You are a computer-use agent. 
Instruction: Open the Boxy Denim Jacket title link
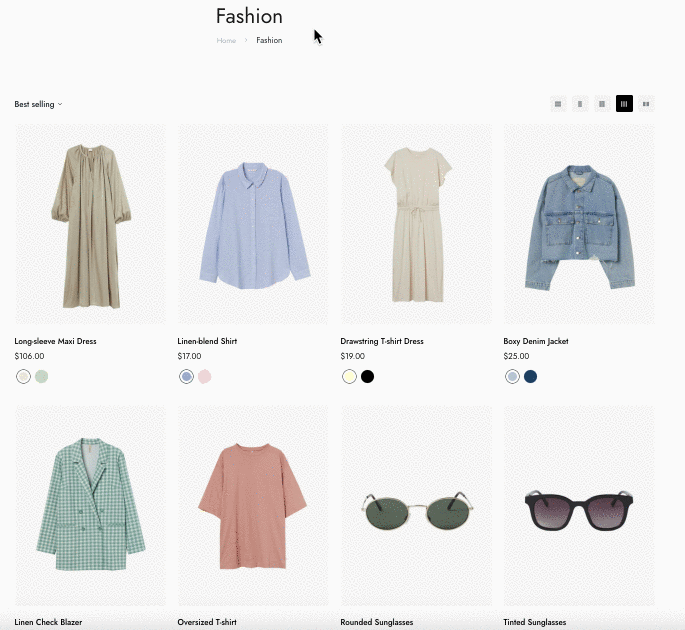(535, 341)
